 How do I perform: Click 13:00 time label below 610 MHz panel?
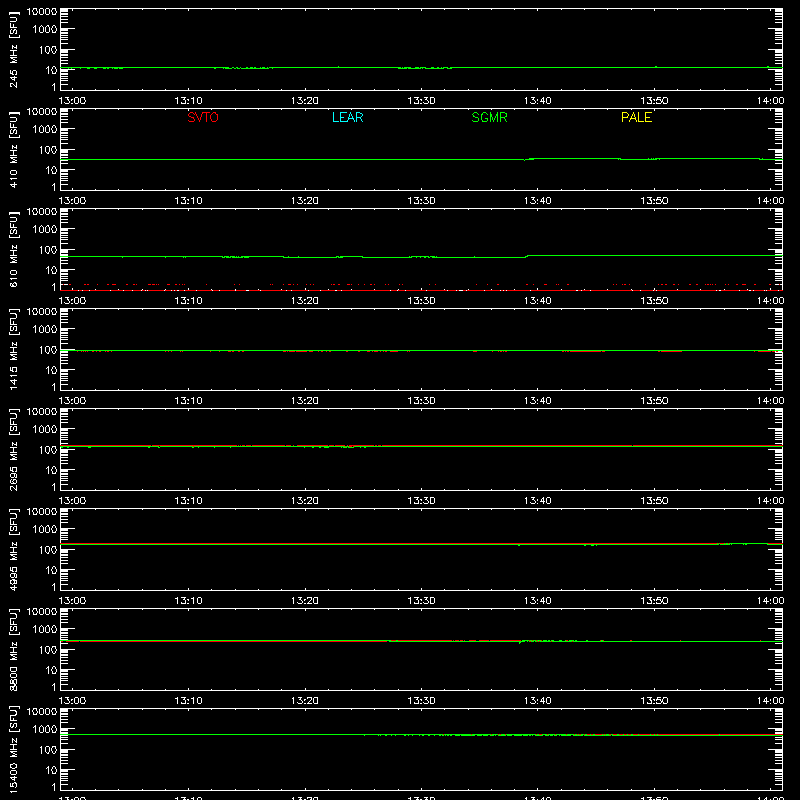72,301
